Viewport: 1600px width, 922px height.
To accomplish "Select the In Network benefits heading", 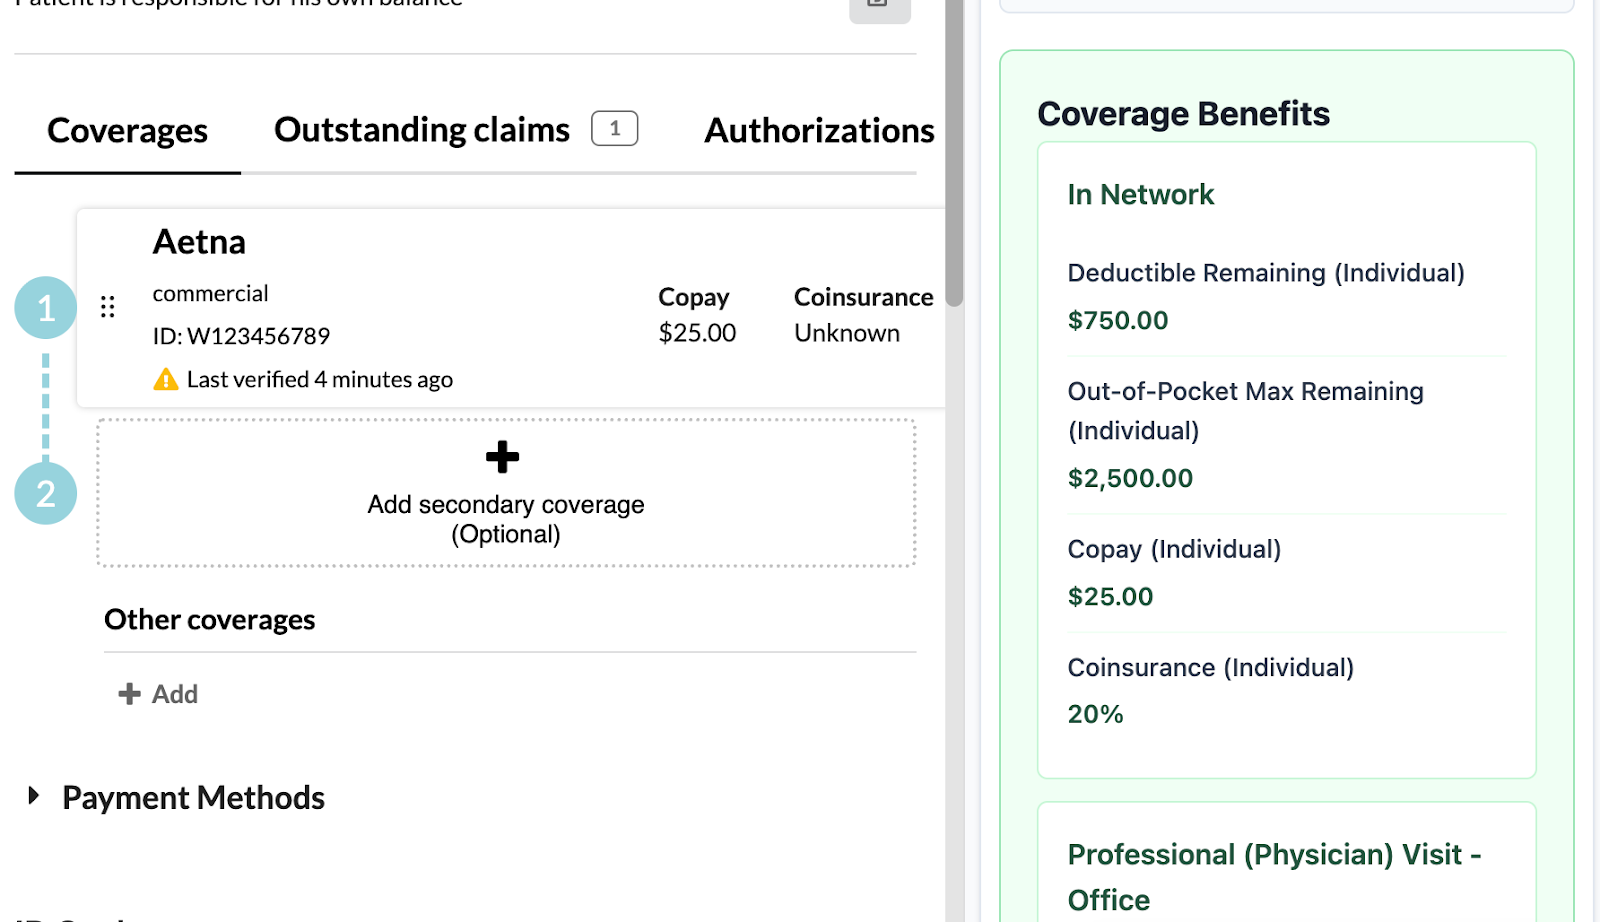I will click(1140, 194).
